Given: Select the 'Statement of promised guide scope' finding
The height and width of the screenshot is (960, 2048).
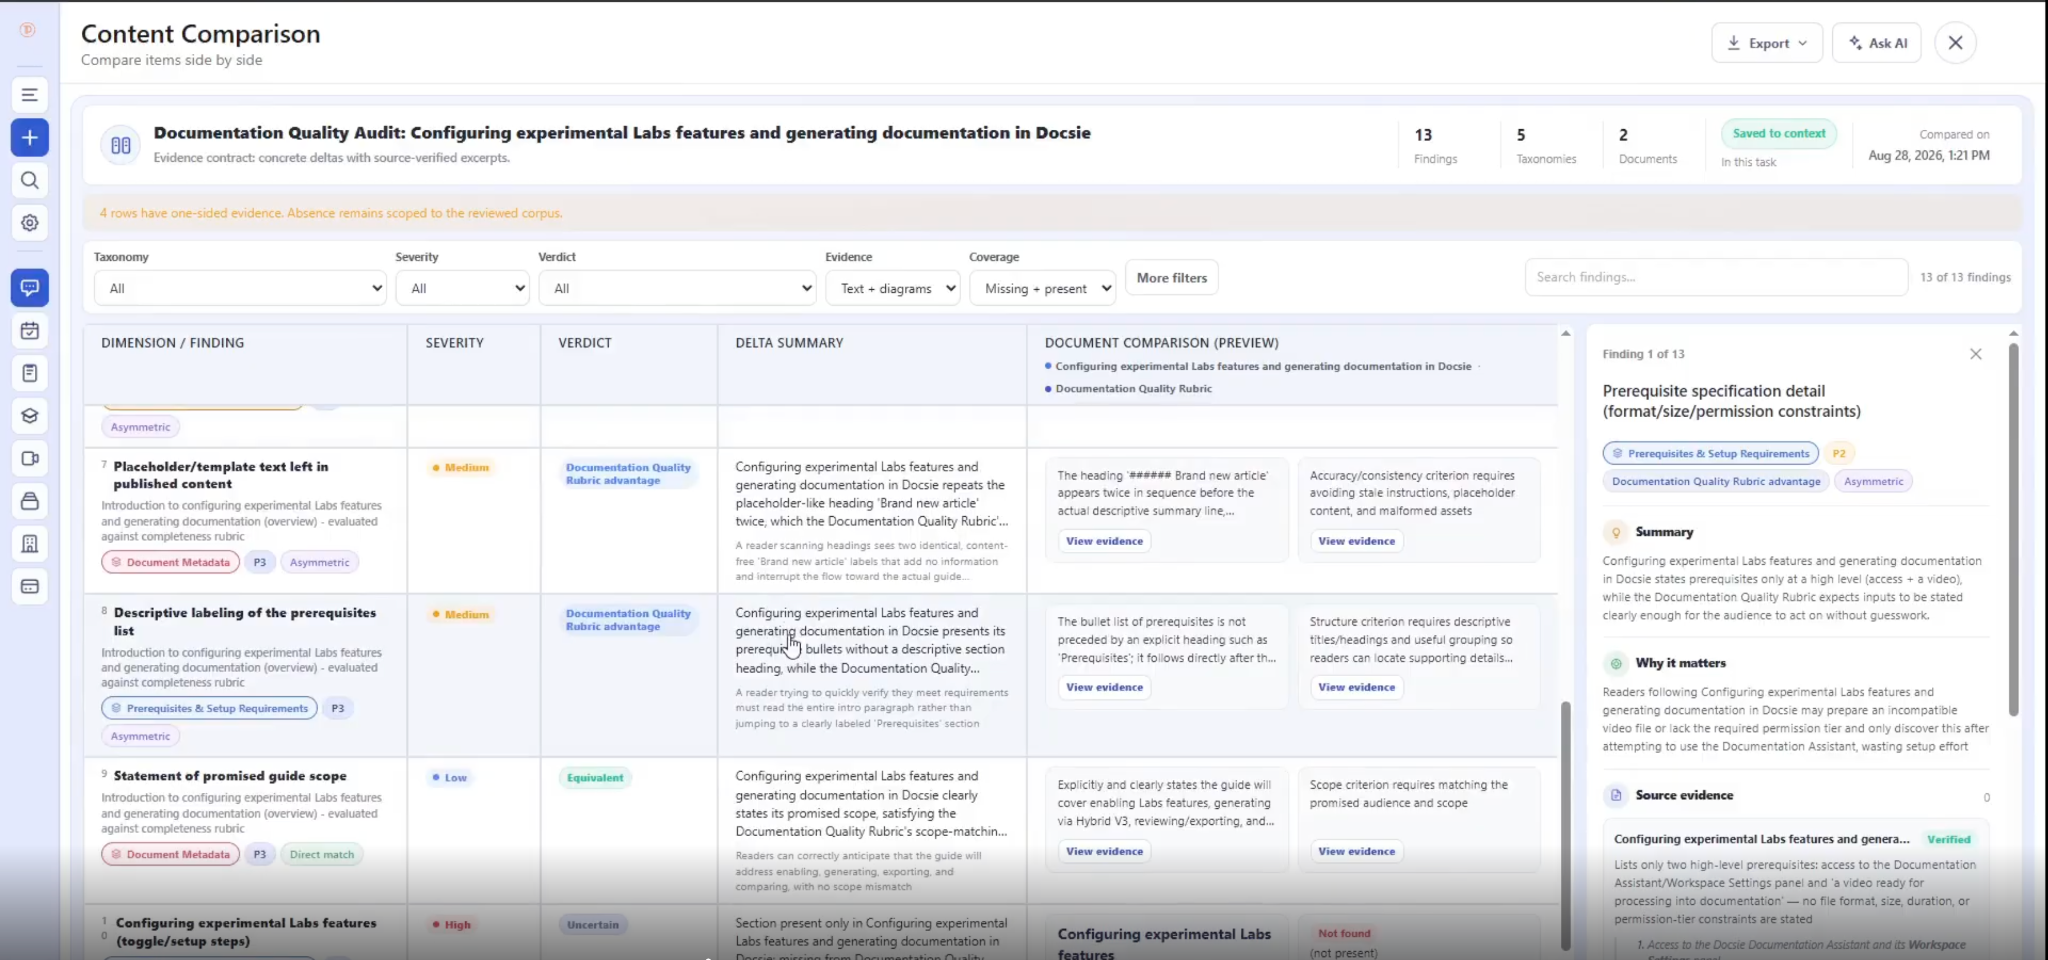Looking at the screenshot, I should tap(230, 776).
